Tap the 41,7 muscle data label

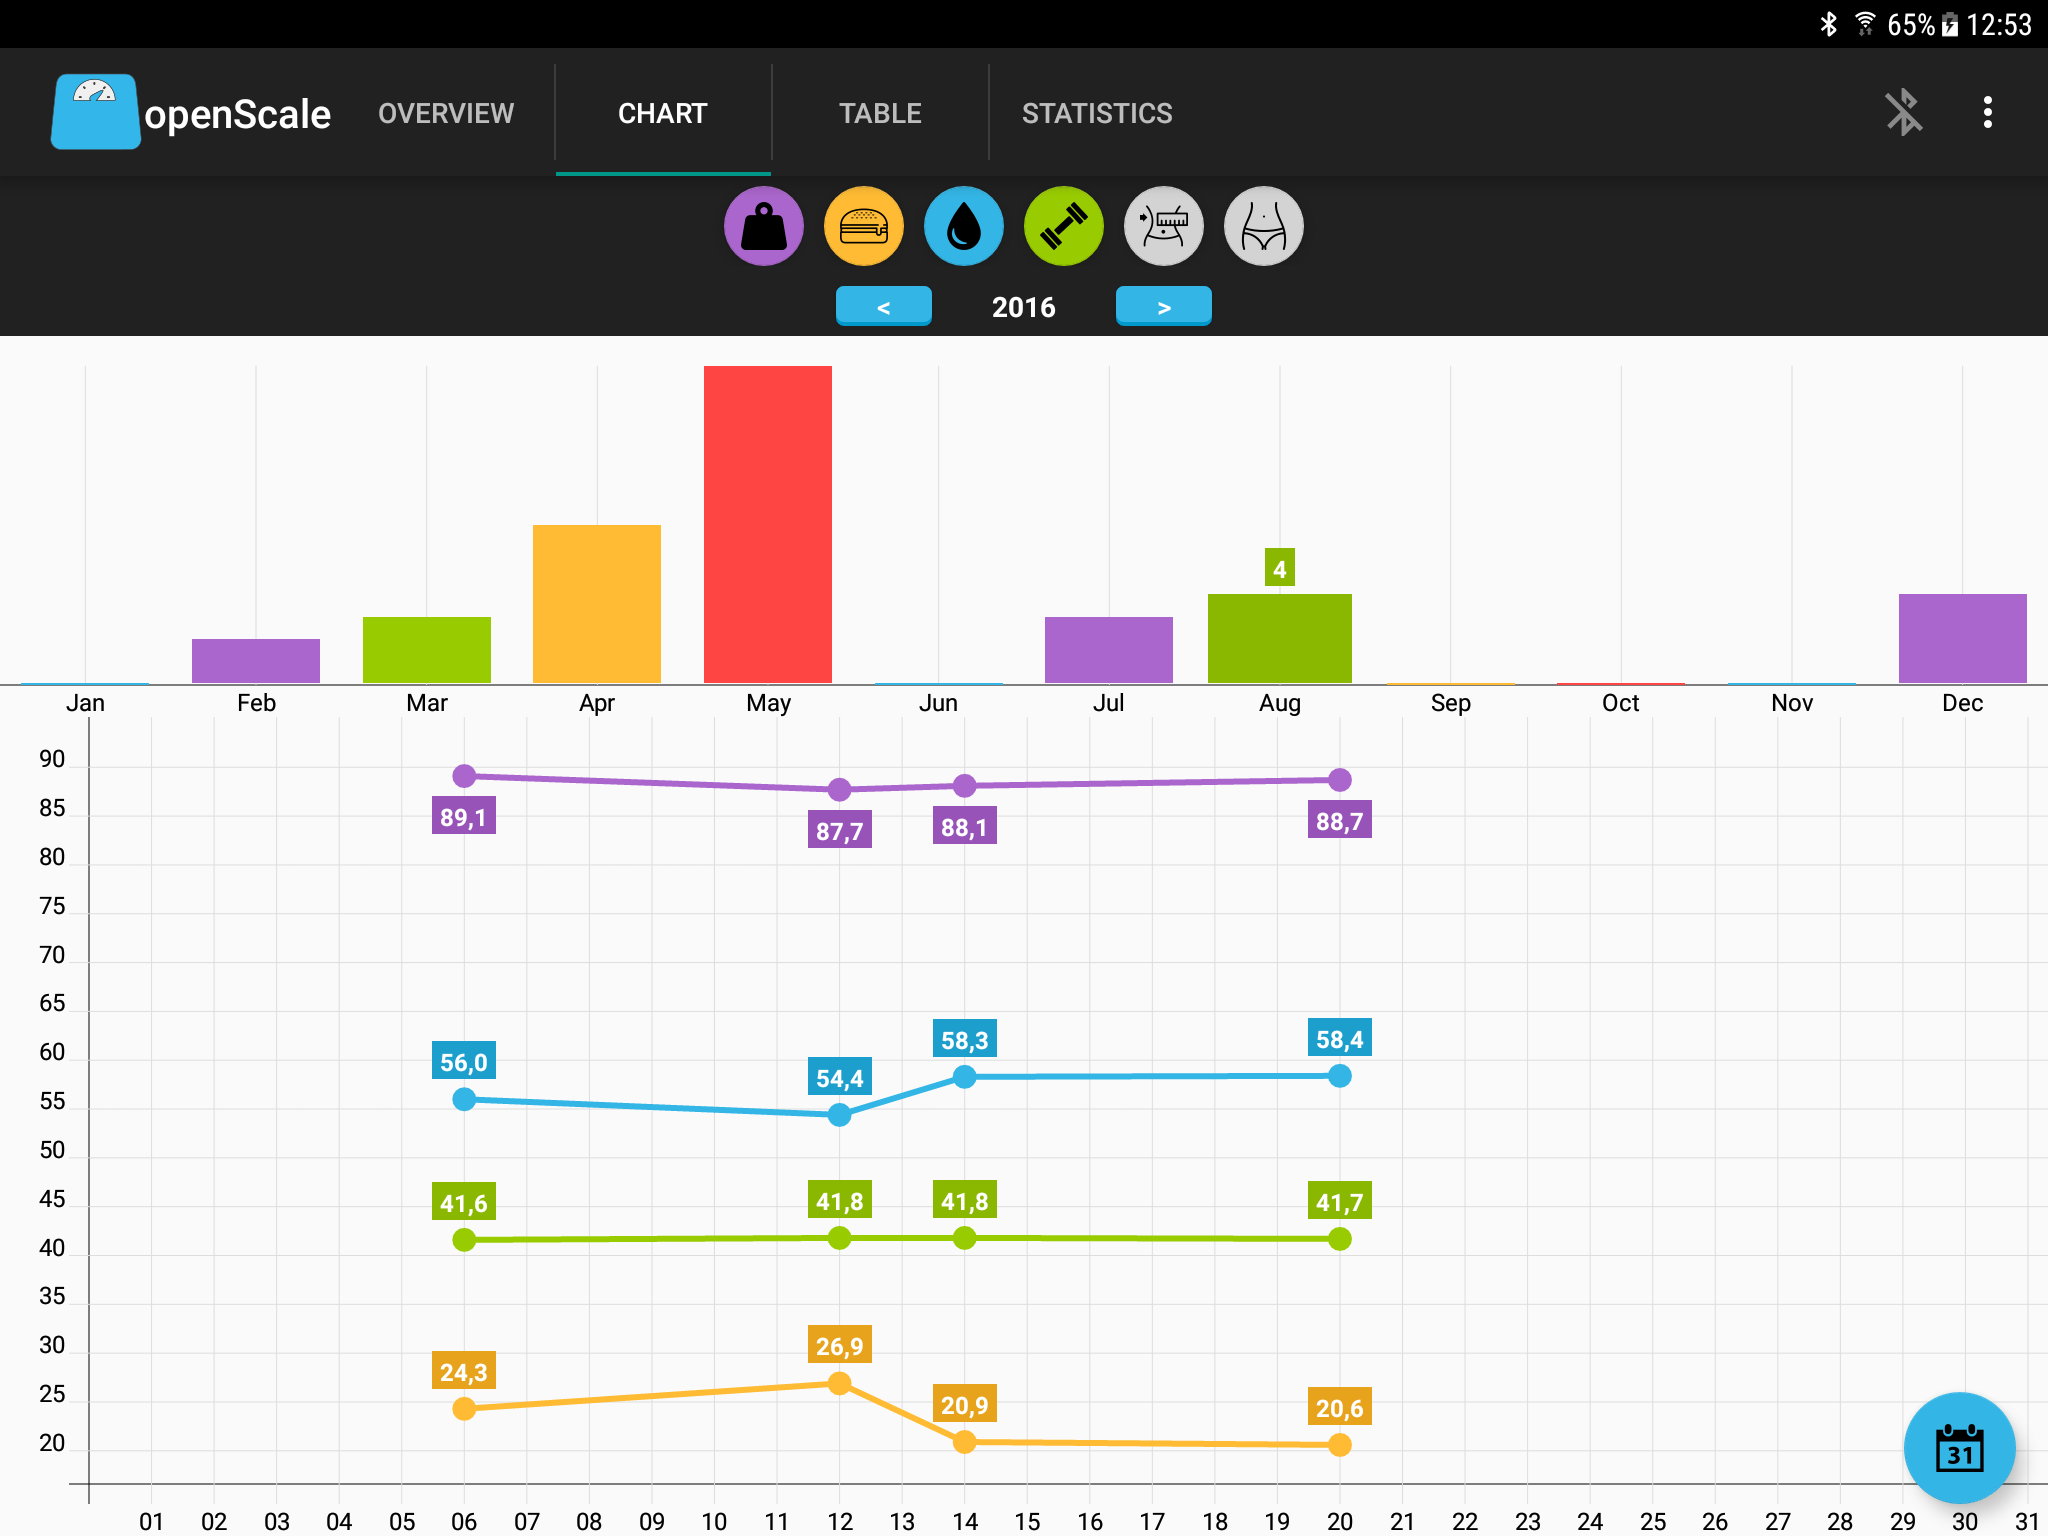[1340, 1201]
